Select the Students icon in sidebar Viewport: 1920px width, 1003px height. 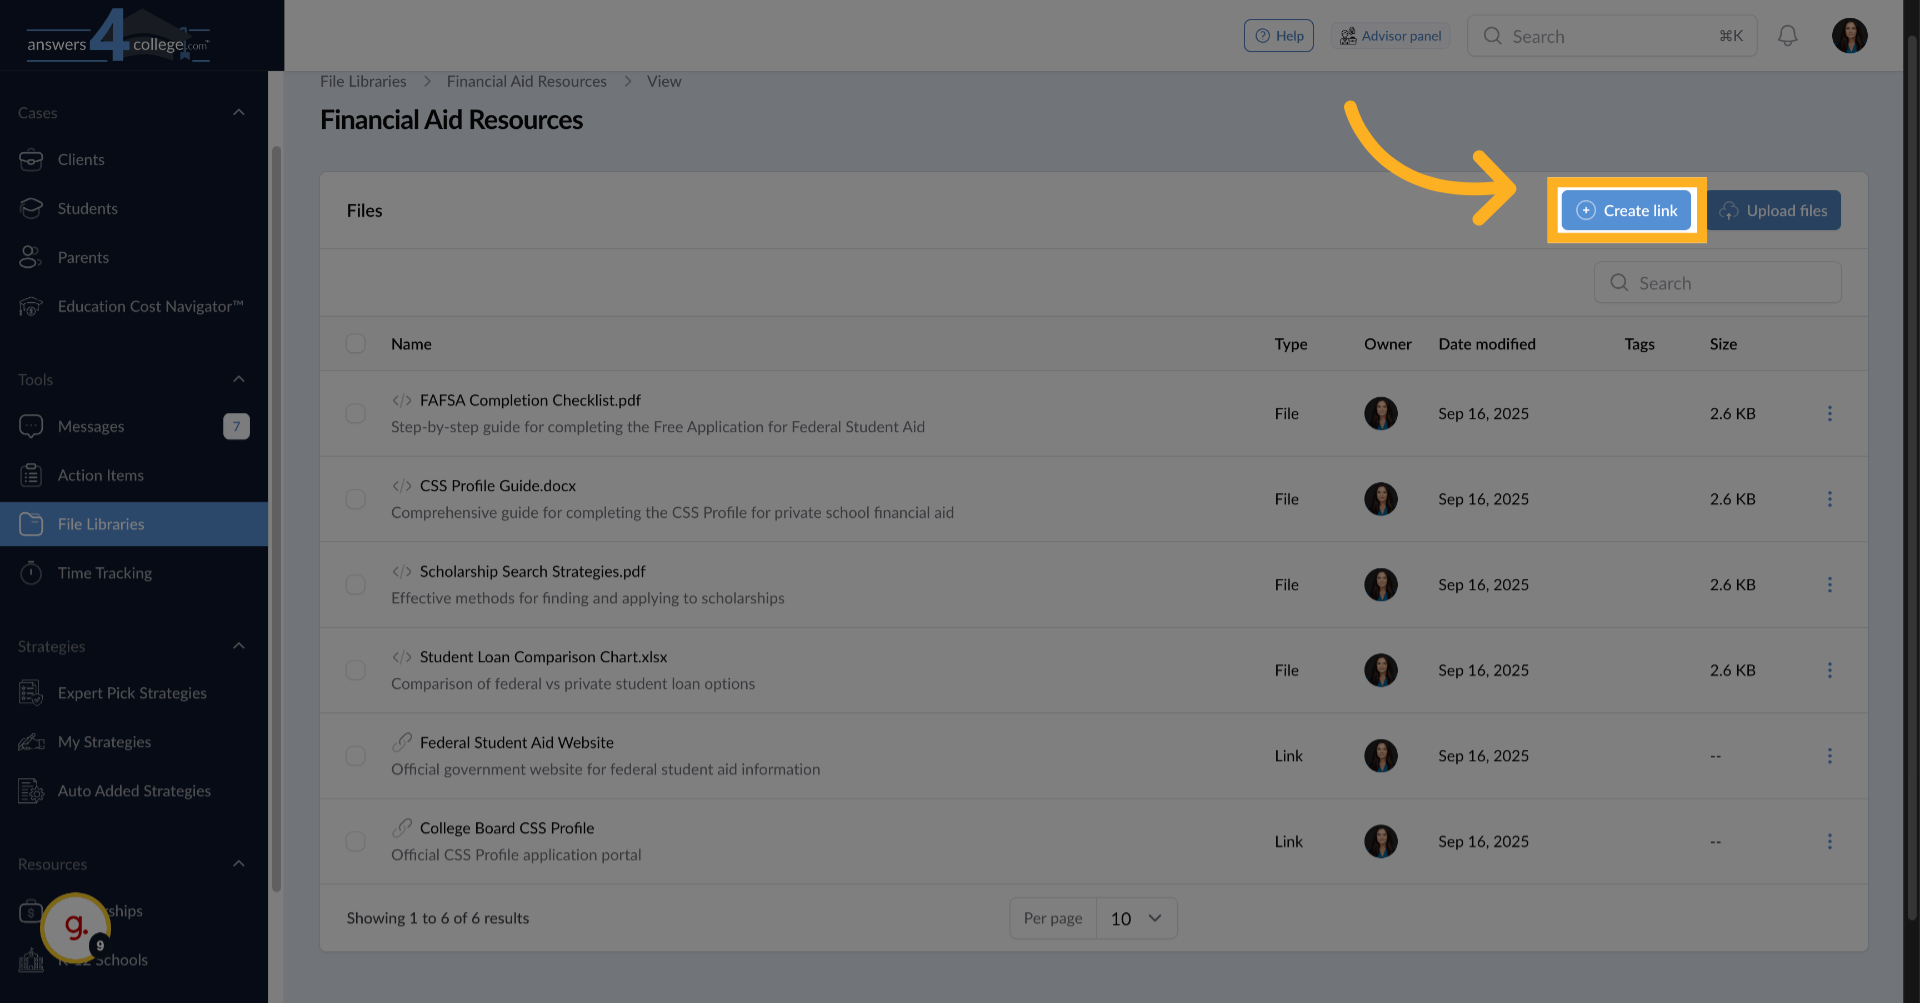[x=32, y=208]
